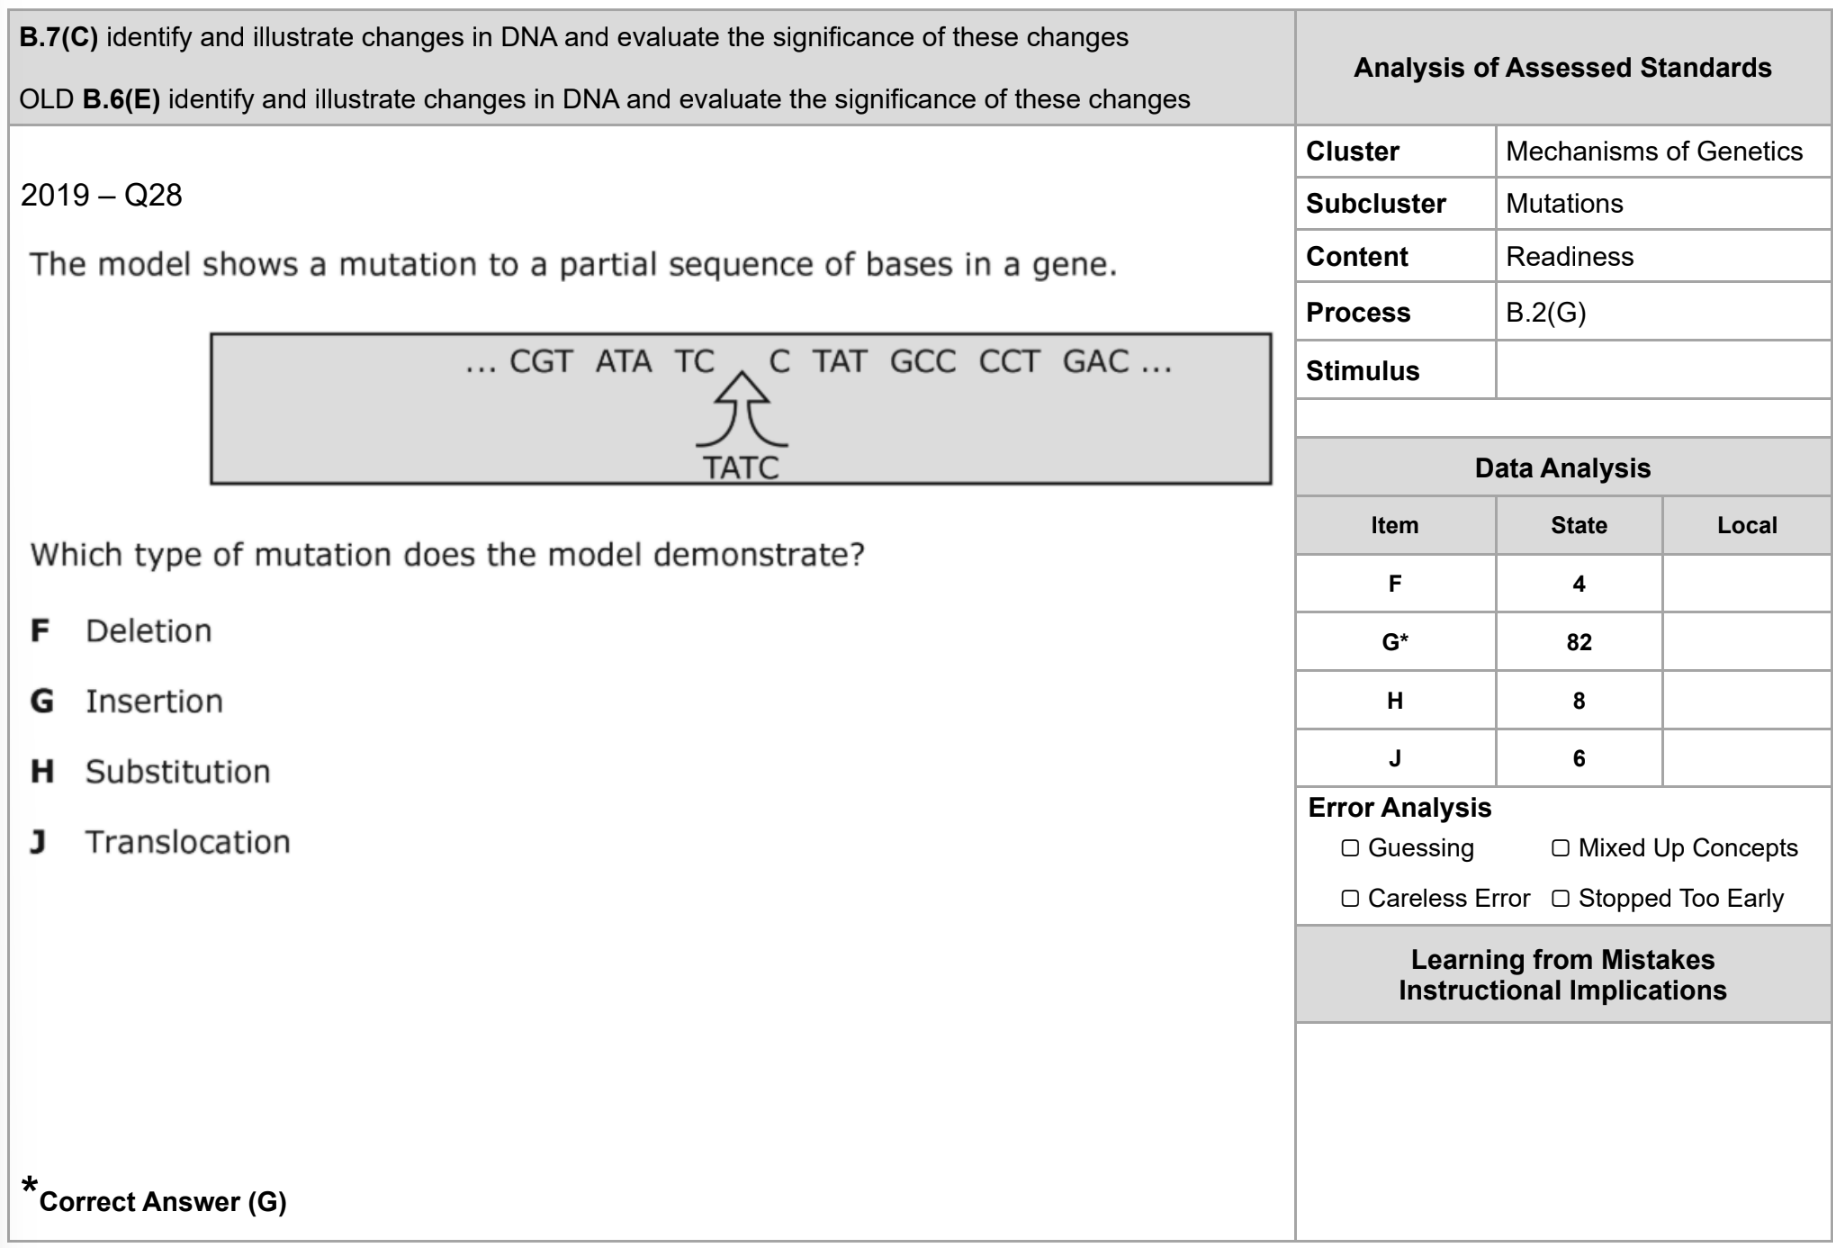The height and width of the screenshot is (1248, 1840).
Task: Click the B.2(G) process value
Action: (x=1546, y=313)
